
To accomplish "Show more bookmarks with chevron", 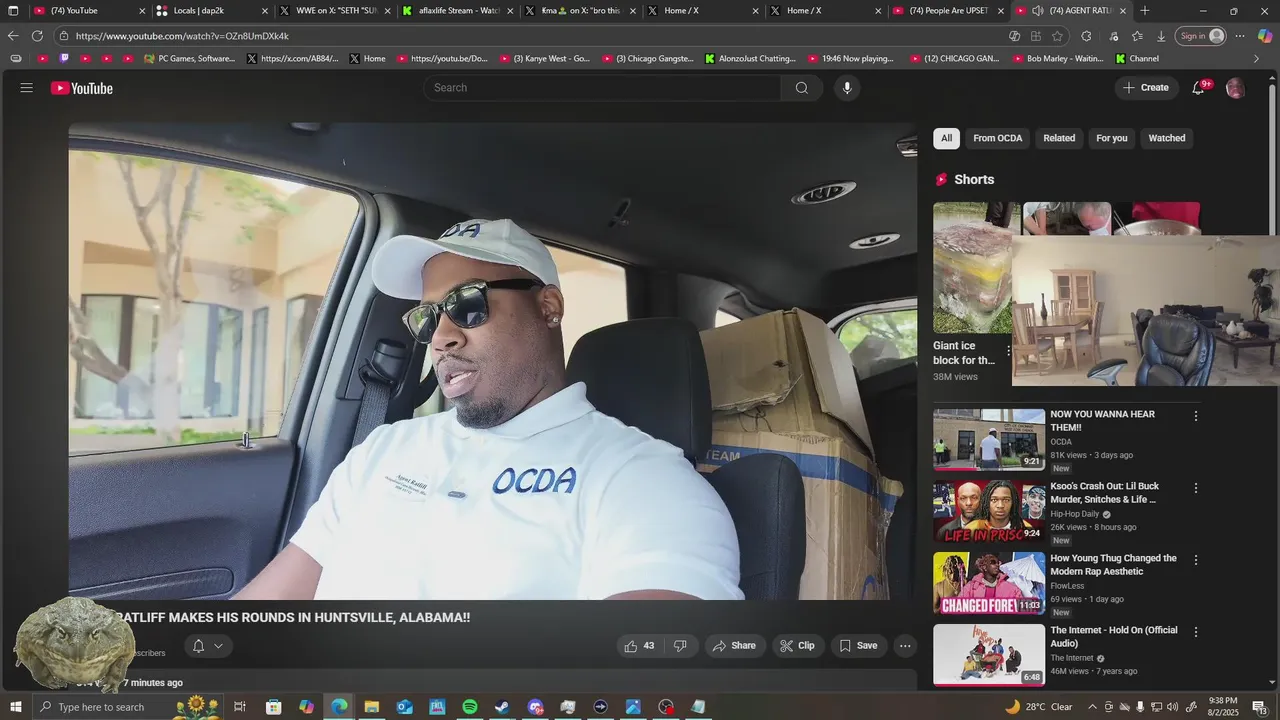I will click(1257, 58).
